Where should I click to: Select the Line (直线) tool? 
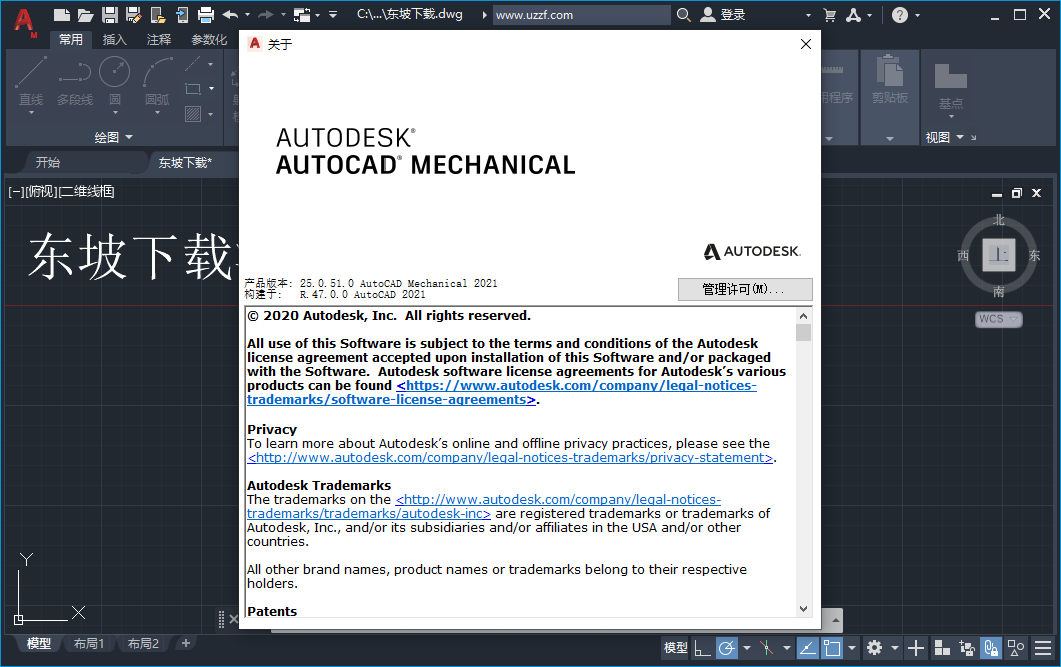coord(31,80)
